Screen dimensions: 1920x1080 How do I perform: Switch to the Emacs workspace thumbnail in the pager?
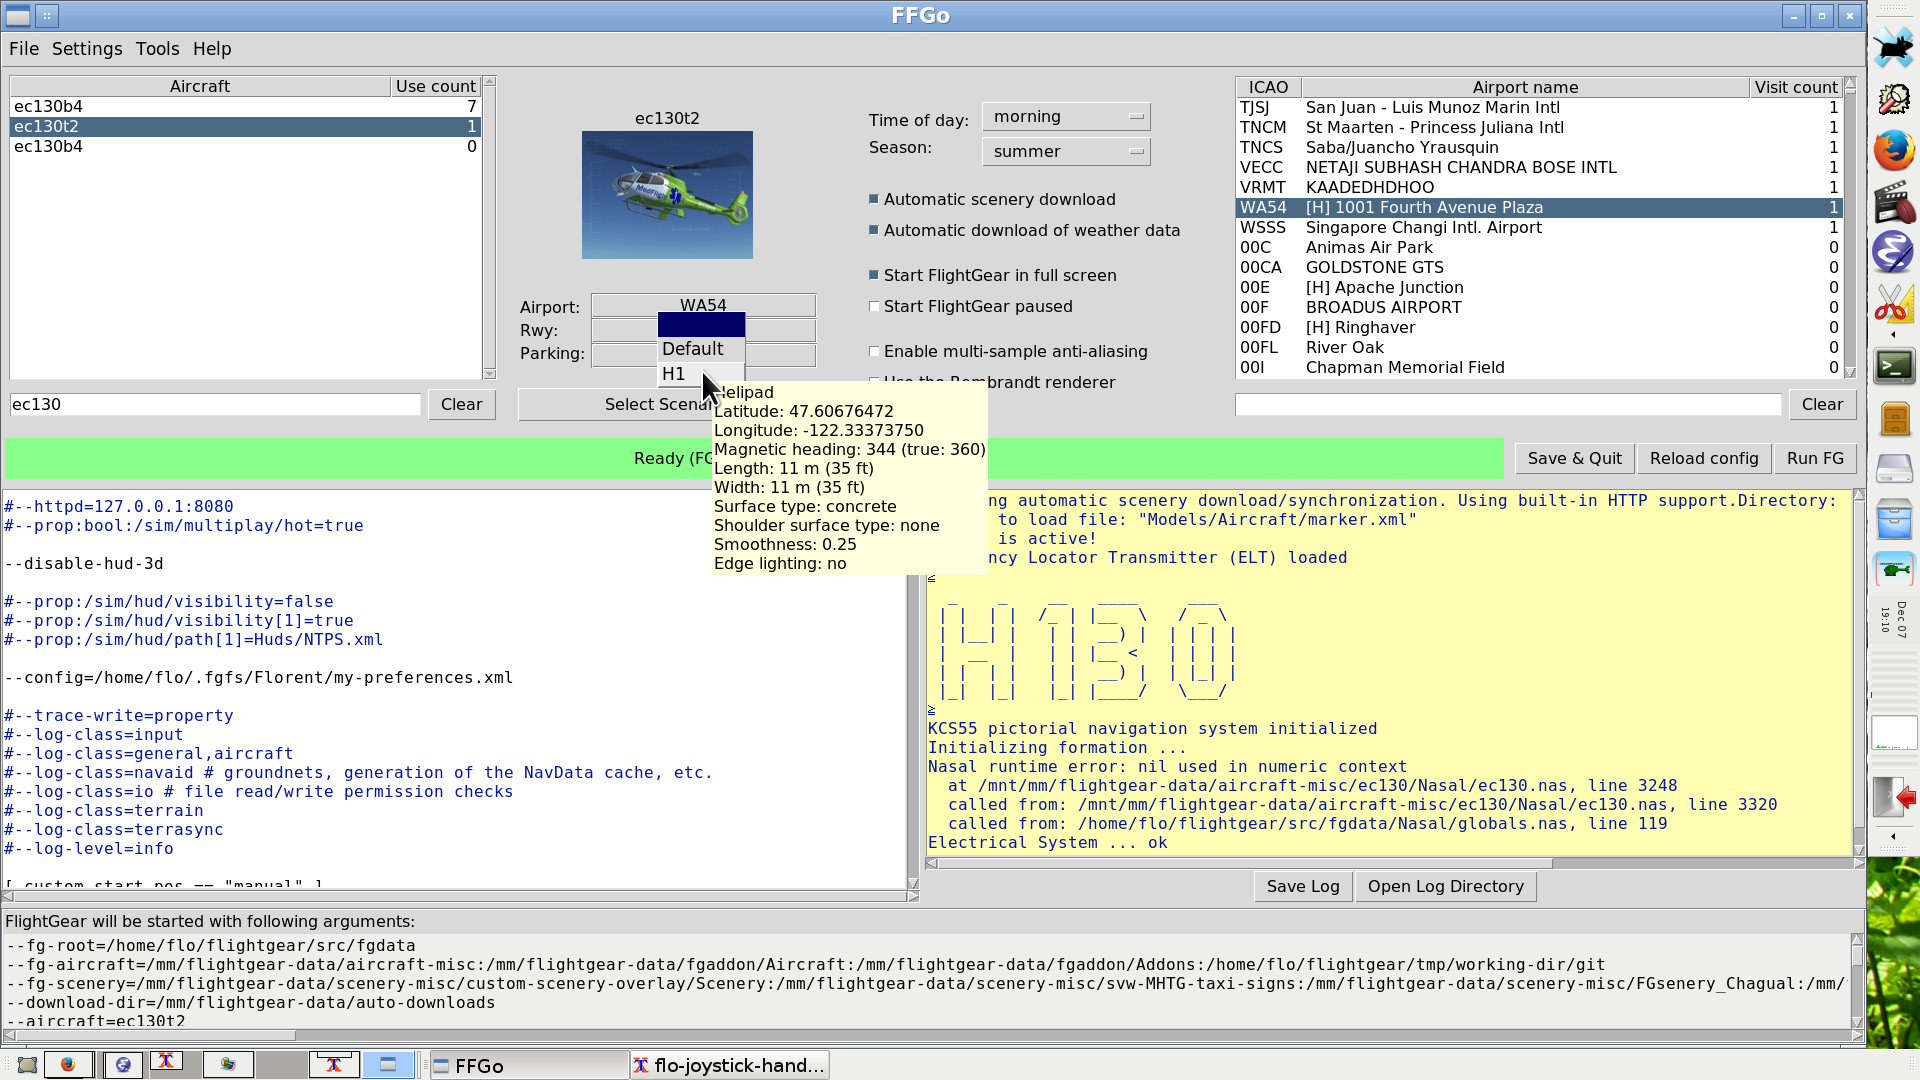(x=122, y=1065)
